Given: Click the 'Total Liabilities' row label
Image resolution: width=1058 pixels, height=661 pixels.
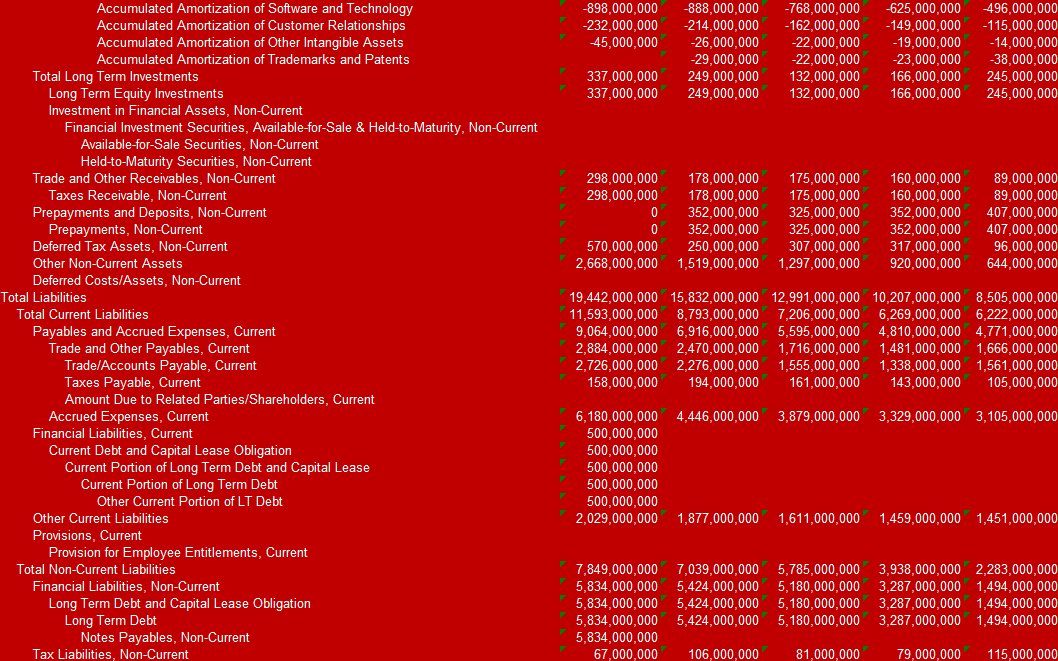Looking at the screenshot, I should point(43,297).
